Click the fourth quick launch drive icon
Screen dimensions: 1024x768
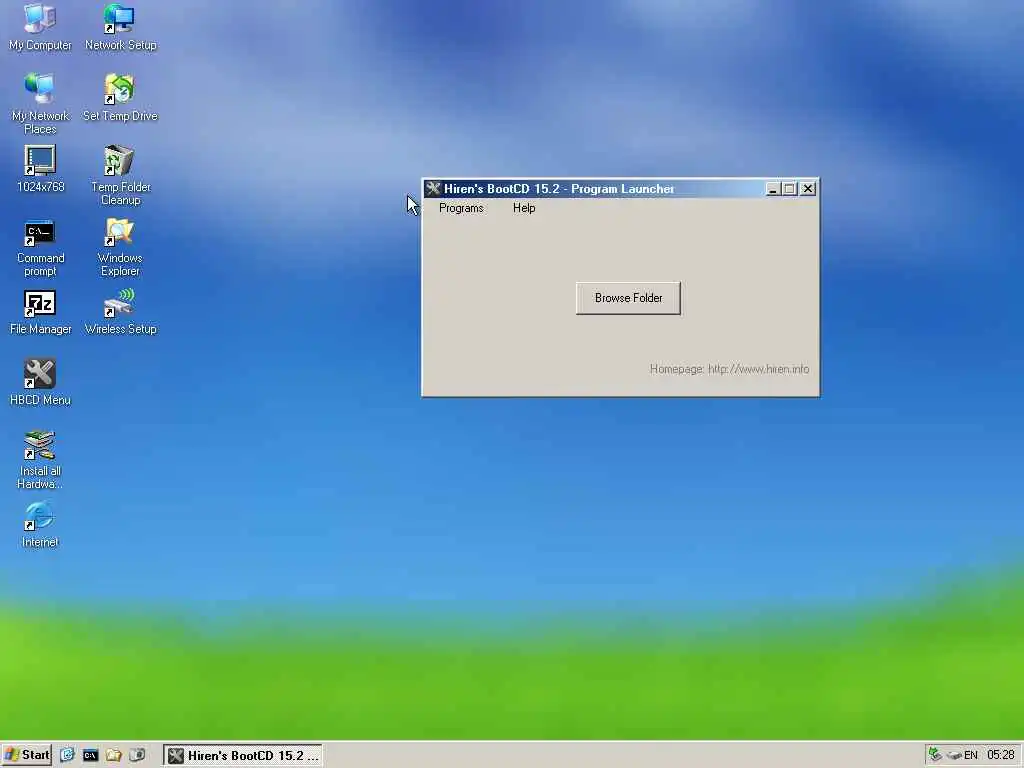coord(137,755)
